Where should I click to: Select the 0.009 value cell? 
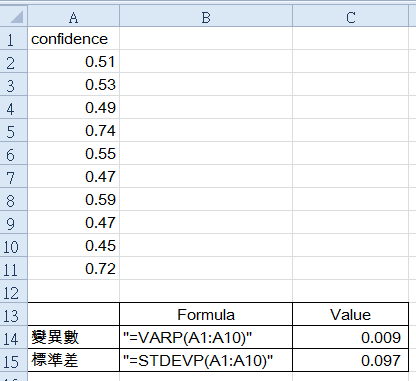(x=350, y=337)
